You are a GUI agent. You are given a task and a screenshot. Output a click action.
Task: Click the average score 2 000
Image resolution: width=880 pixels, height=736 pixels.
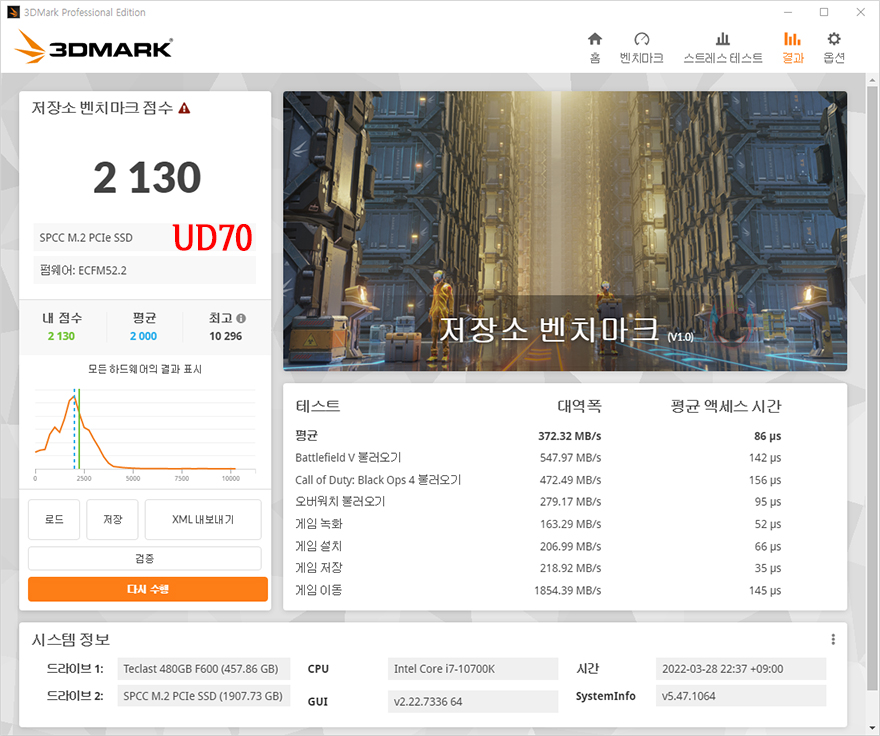(143, 336)
